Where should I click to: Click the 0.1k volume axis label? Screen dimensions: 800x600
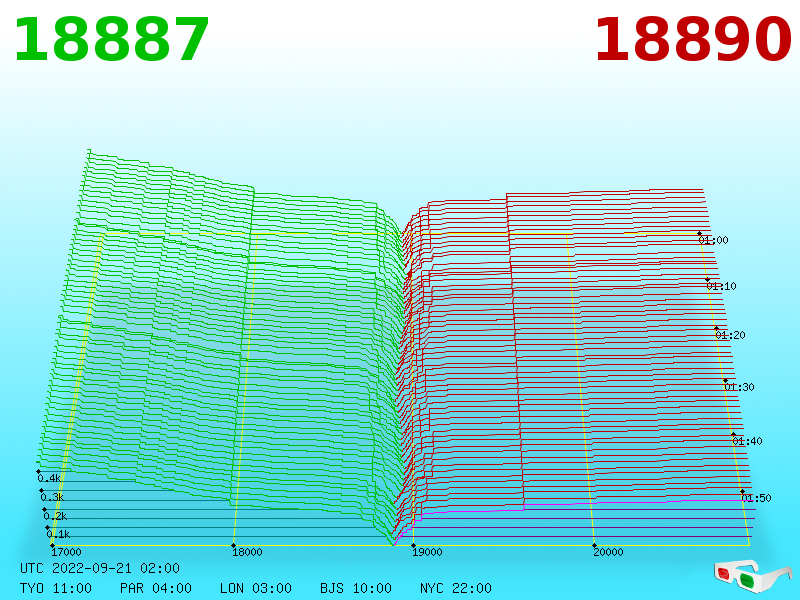click(58, 535)
